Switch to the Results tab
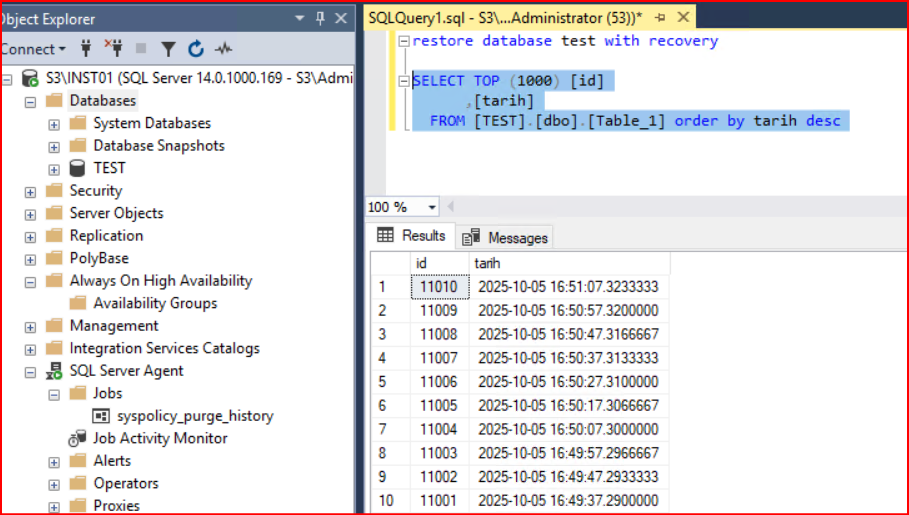Viewport: 909px width, 515px height. [x=411, y=236]
